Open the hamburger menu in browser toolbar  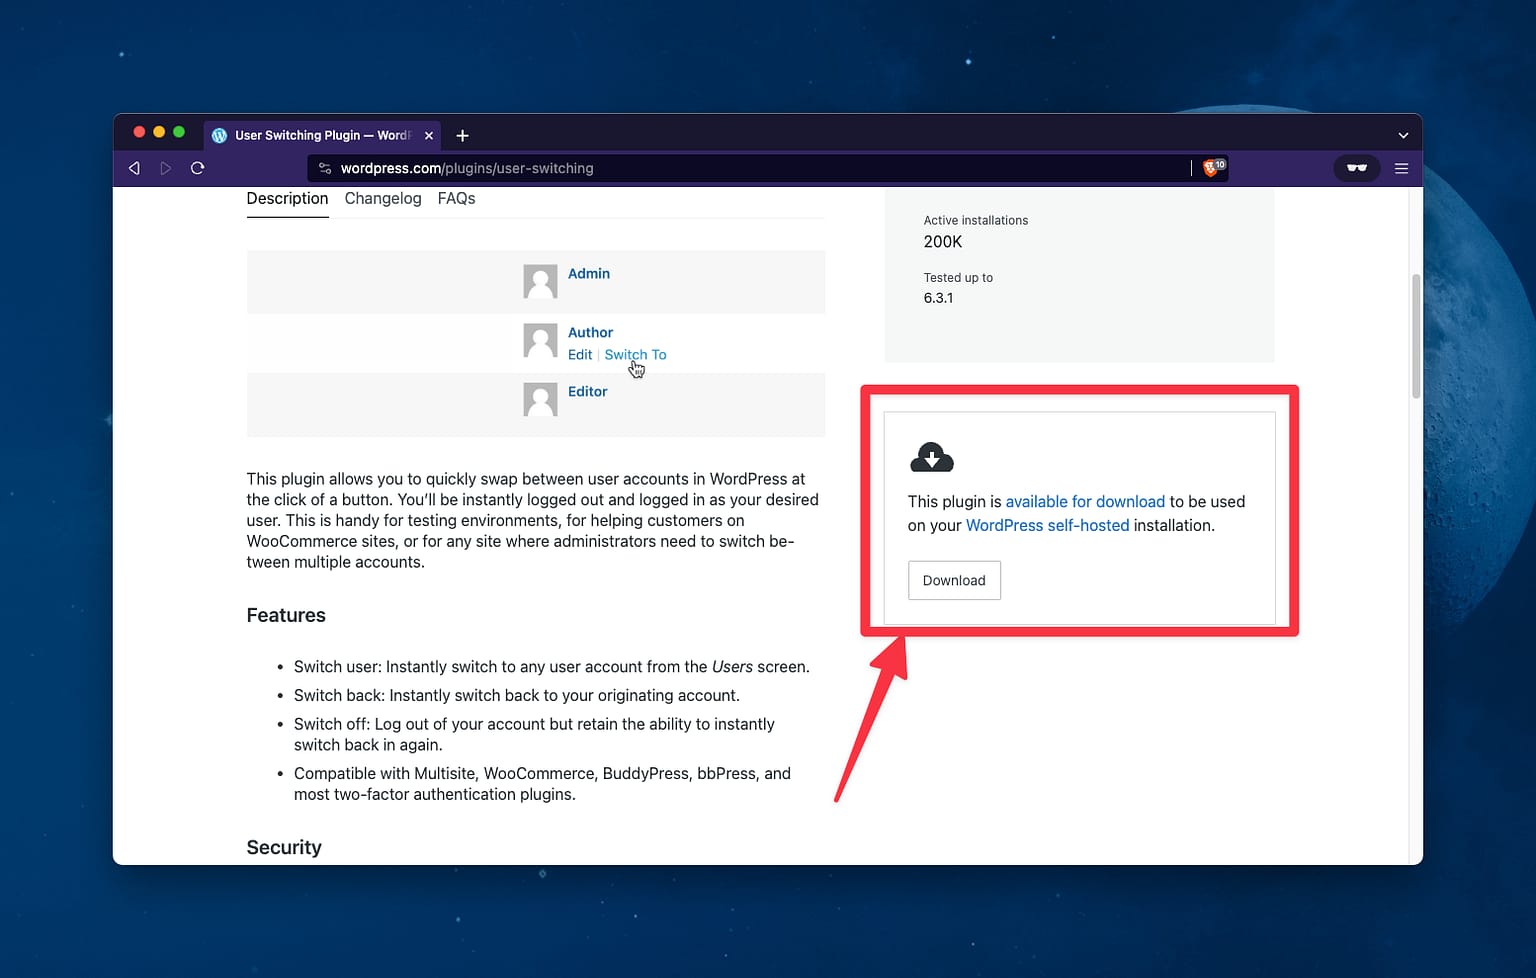(x=1401, y=168)
